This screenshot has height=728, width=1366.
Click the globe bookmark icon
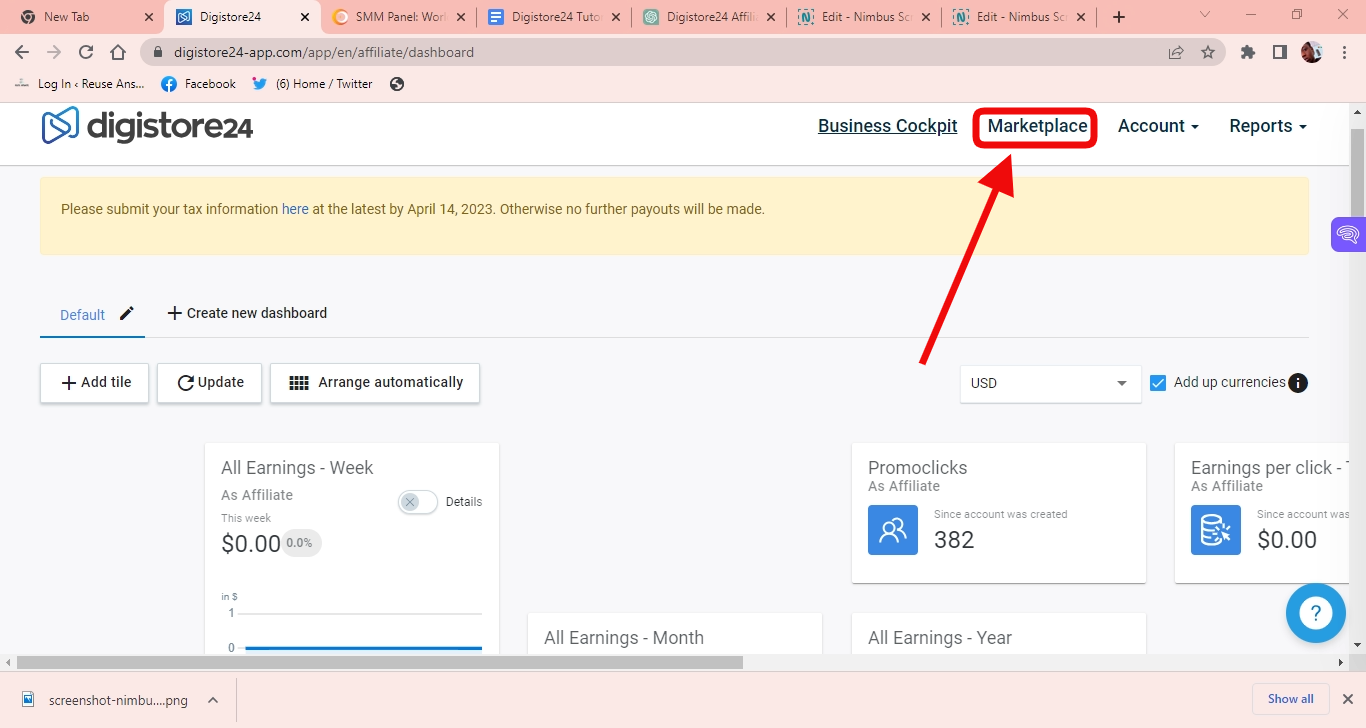pyautogui.click(x=397, y=84)
